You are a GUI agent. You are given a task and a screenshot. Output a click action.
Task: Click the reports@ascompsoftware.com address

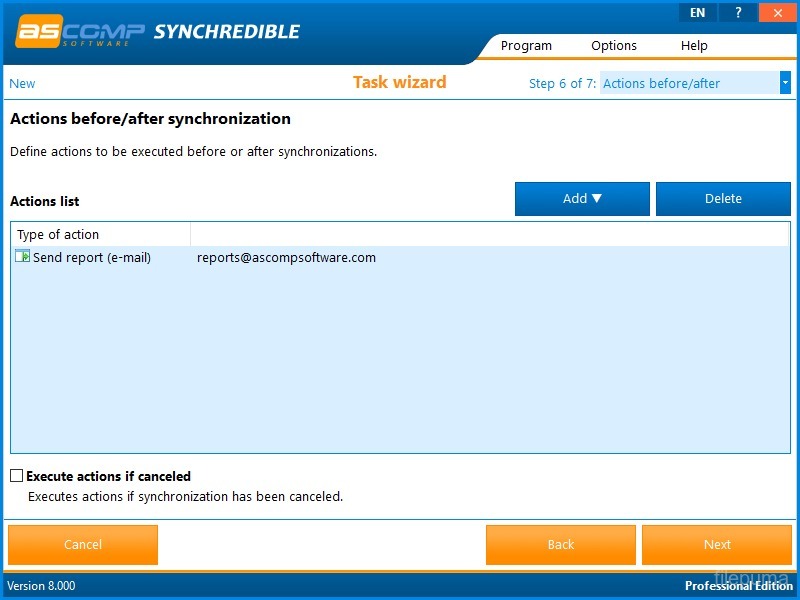click(286, 257)
